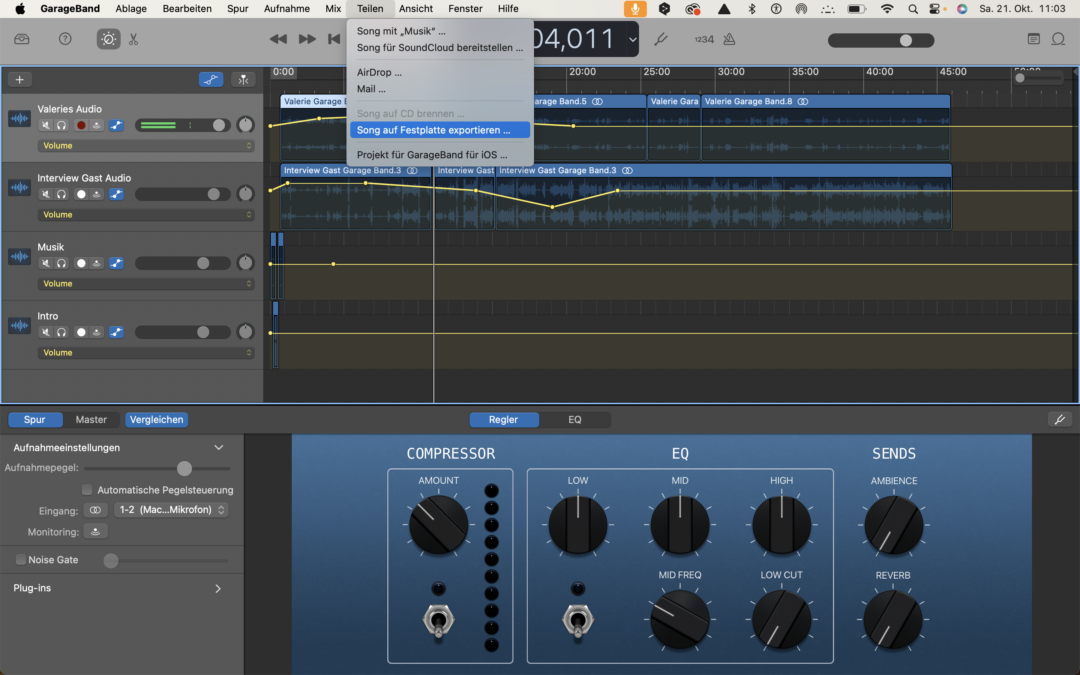Toggle automation on the Musik track
The image size is (1080, 675).
pyautogui.click(x=116, y=263)
